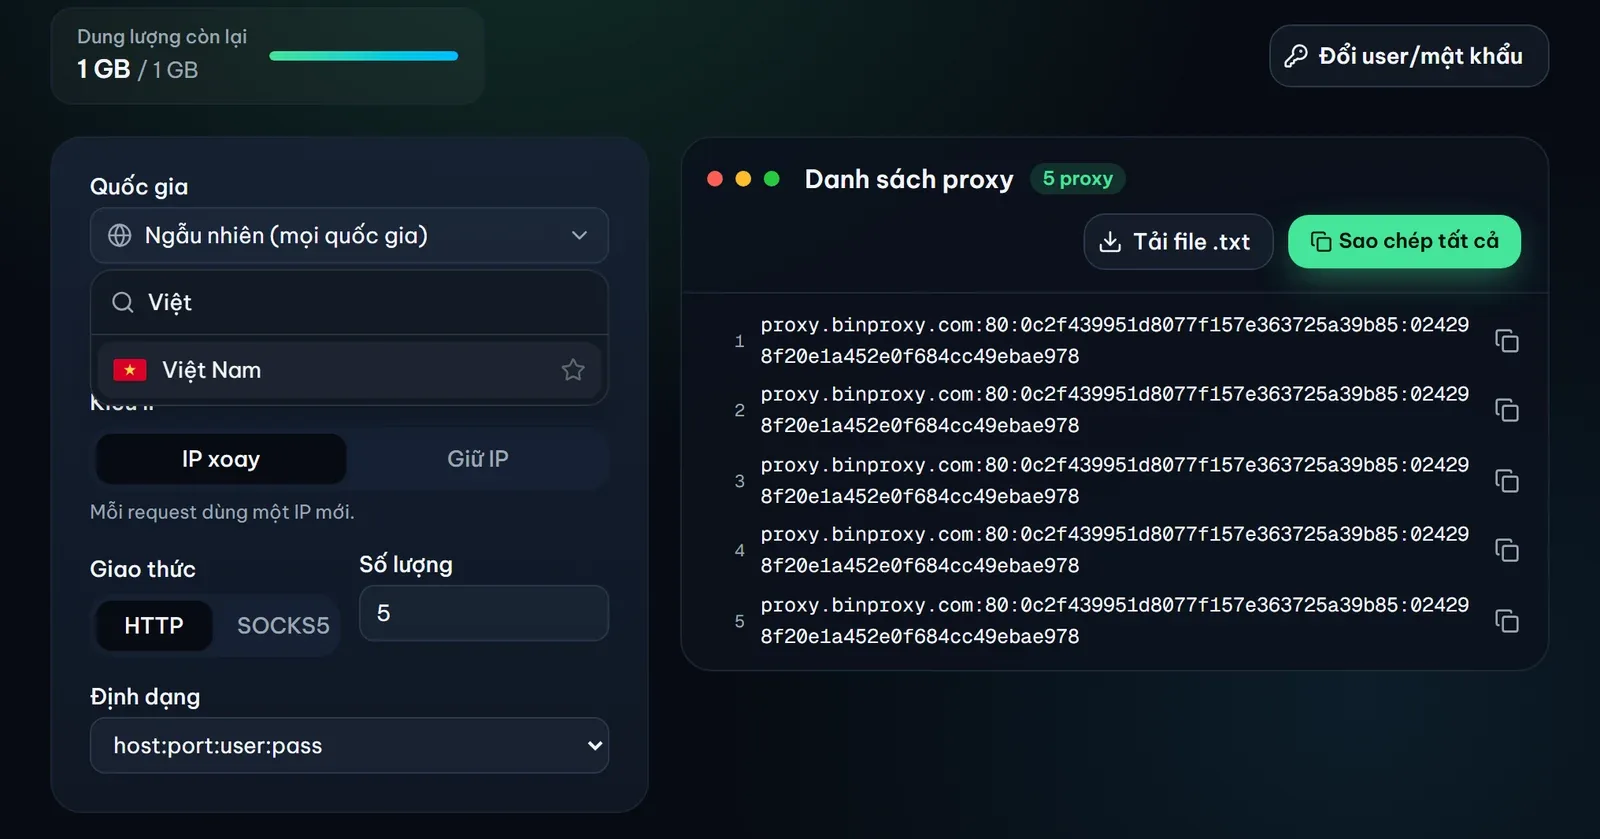Click proxy line number 3 text
Image resolution: width=1600 pixels, height=839 pixels.
pyautogui.click(x=1115, y=480)
